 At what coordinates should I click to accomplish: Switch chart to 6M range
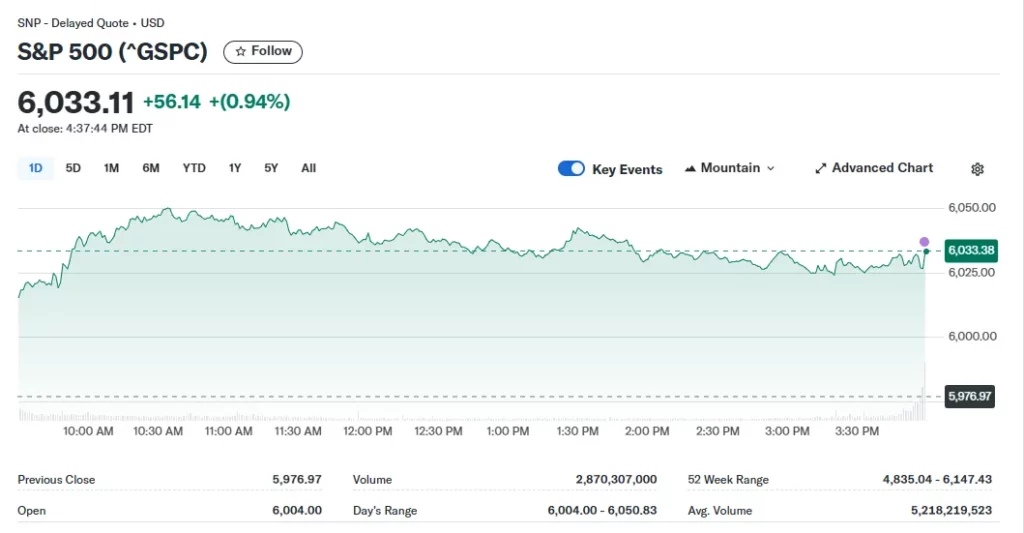(151, 169)
